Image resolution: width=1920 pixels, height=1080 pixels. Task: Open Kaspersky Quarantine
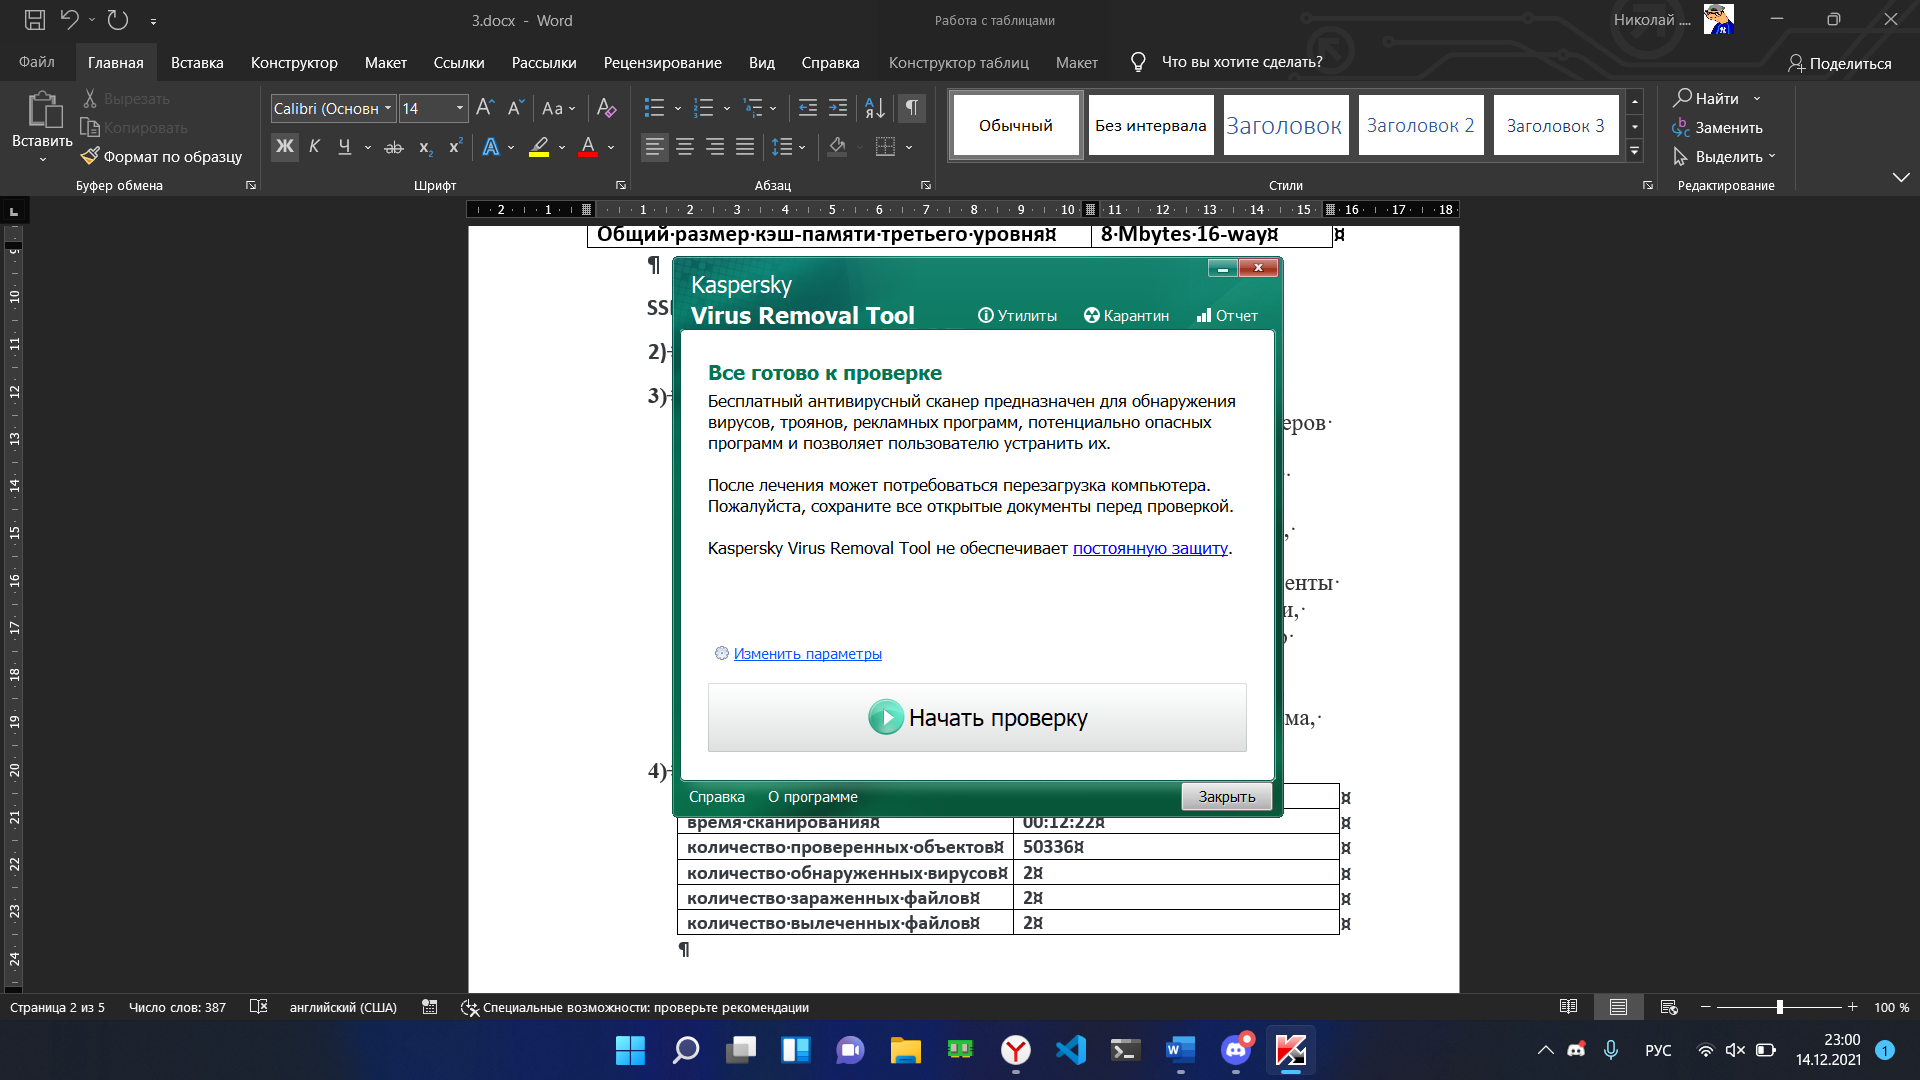click(x=1126, y=316)
